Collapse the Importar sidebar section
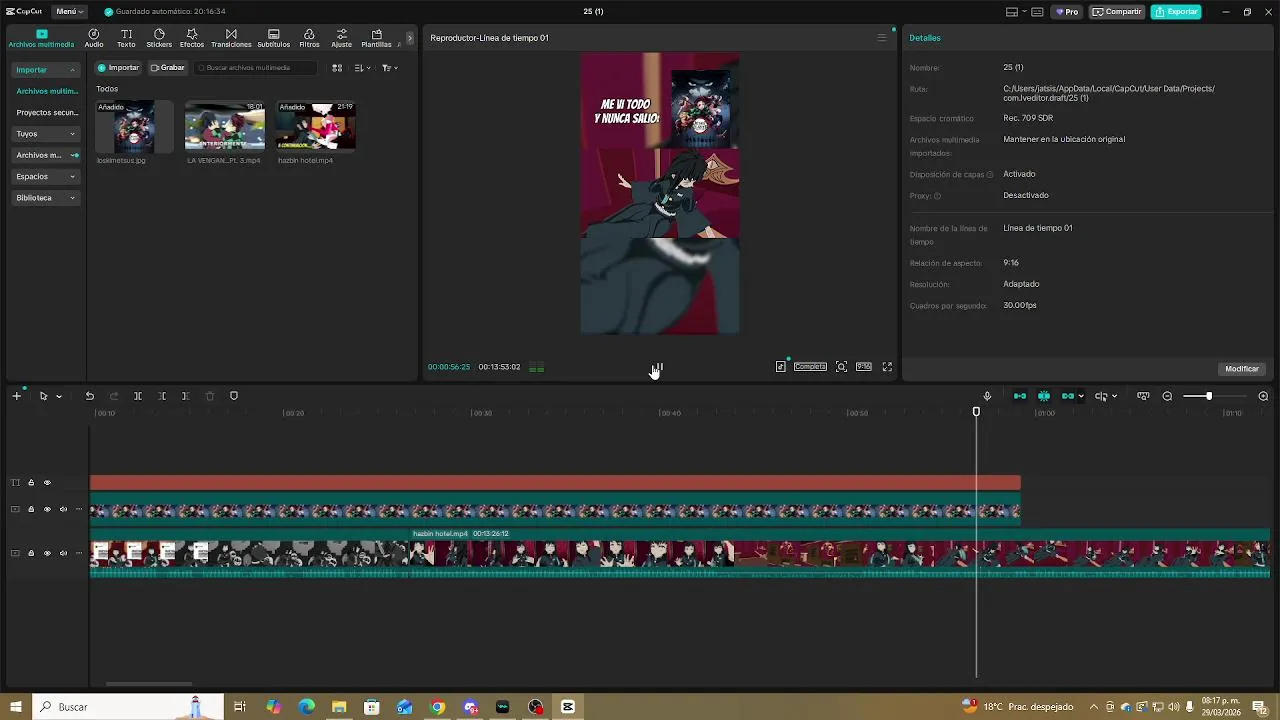This screenshot has width=1280, height=720. coord(46,70)
